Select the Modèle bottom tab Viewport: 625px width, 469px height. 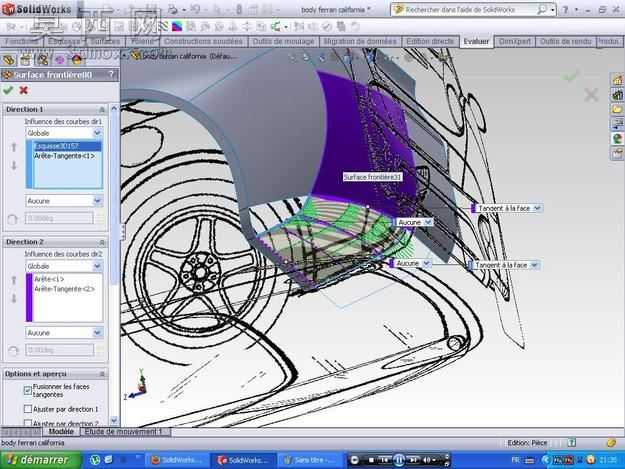point(61,432)
